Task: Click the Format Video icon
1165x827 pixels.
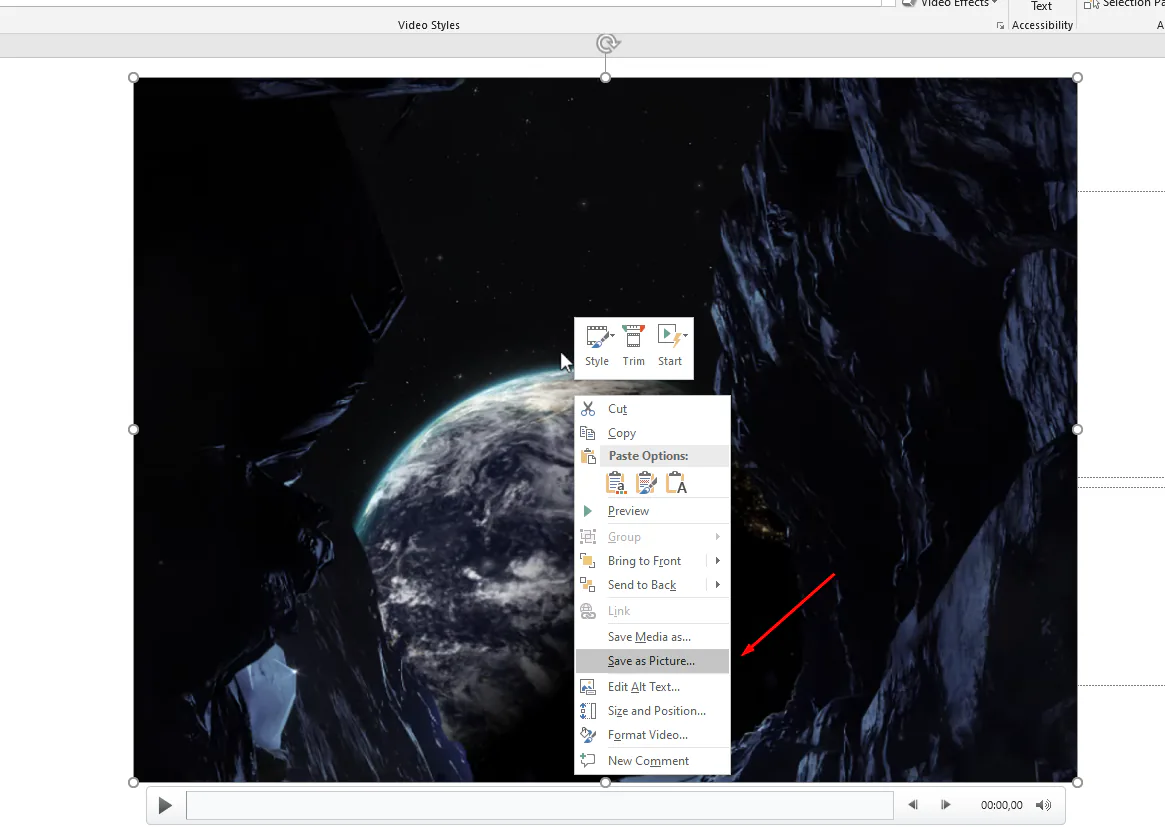Action: pyautogui.click(x=588, y=734)
